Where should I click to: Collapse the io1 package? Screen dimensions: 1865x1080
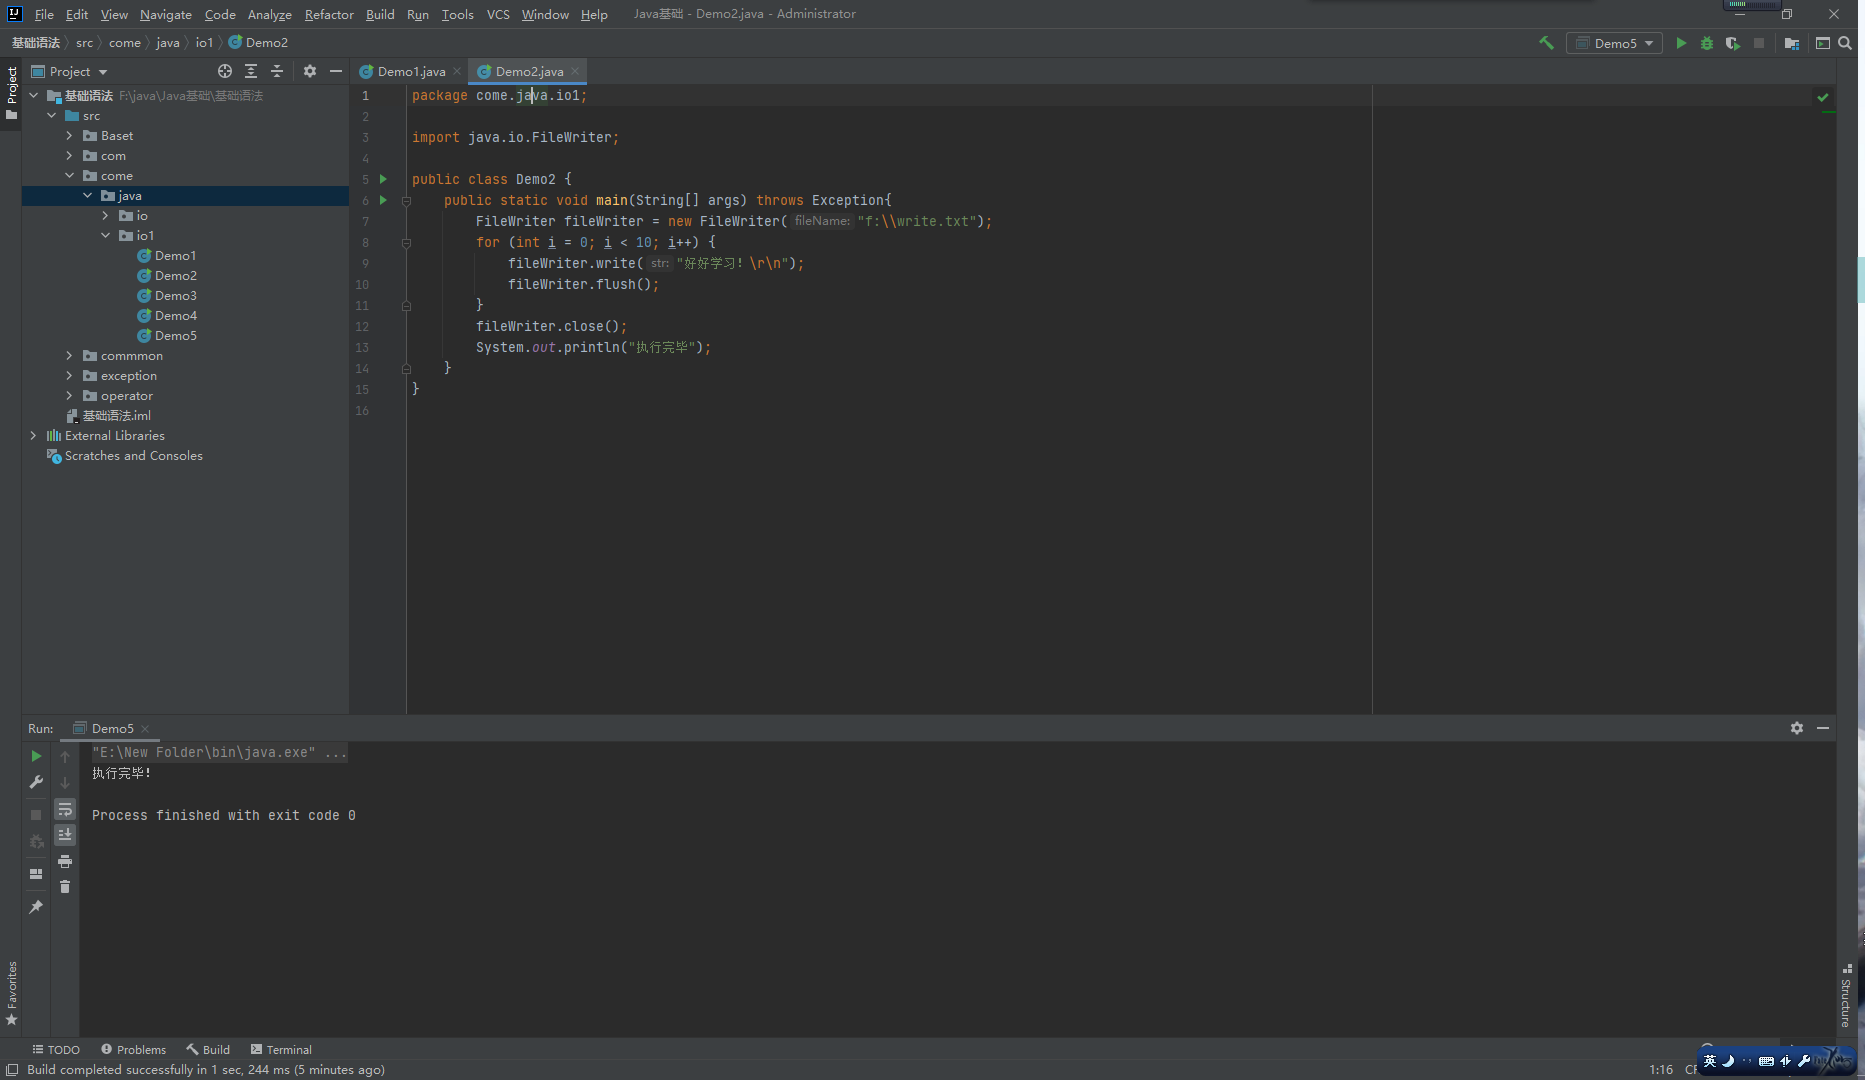[x=106, y=236]
